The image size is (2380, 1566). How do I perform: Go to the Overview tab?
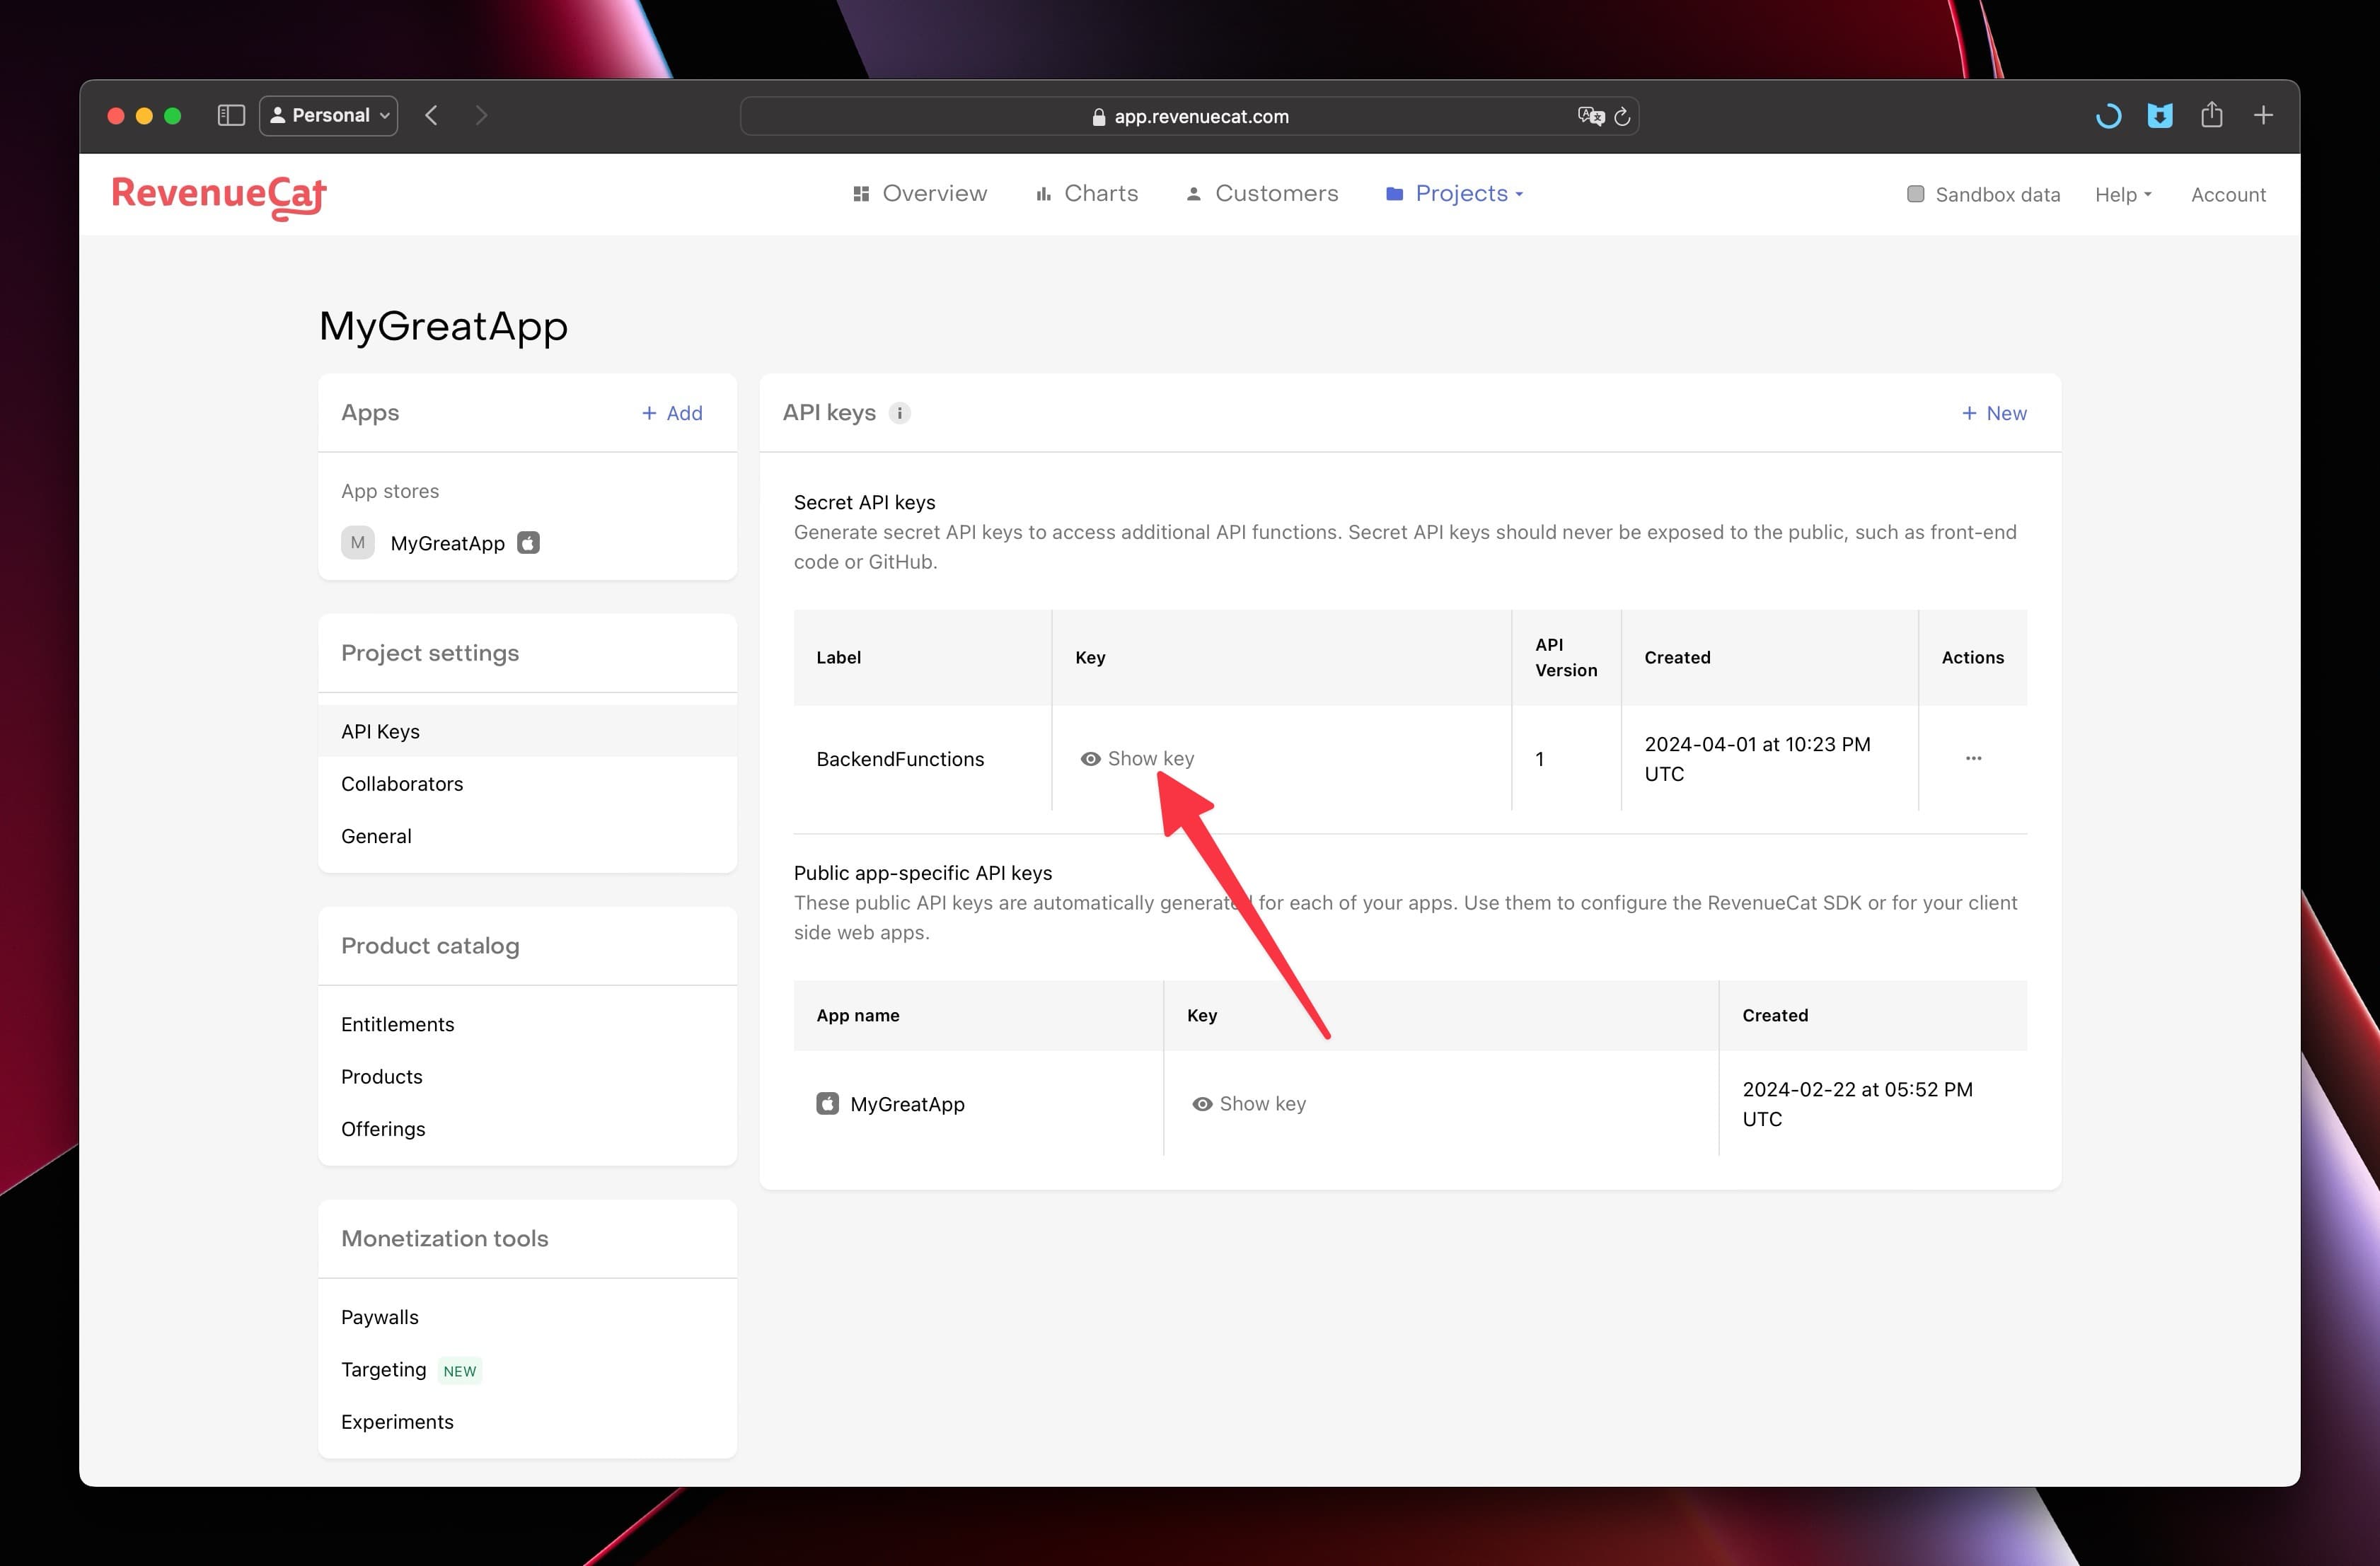(x=919, y=194)
